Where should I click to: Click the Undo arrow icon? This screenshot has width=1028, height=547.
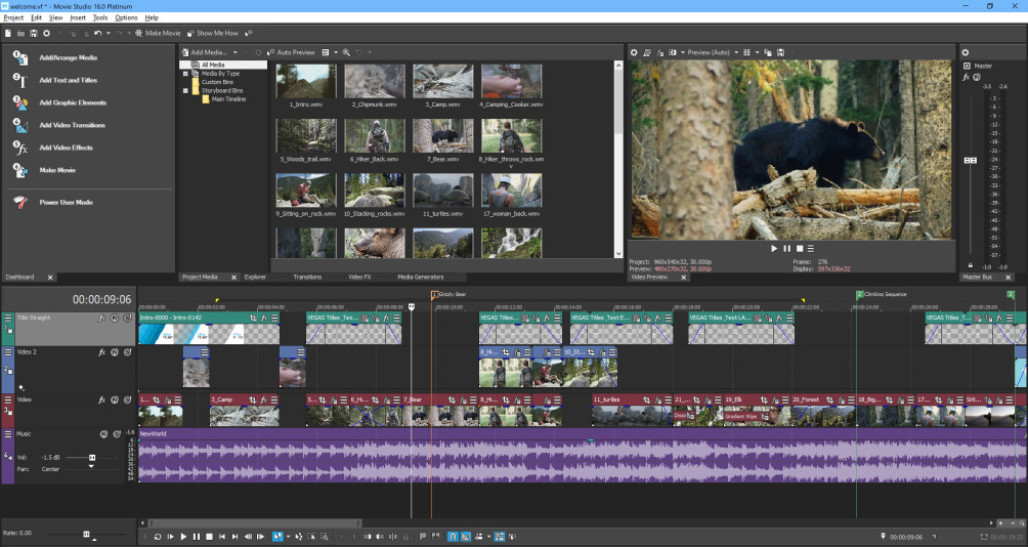point(98,33)
